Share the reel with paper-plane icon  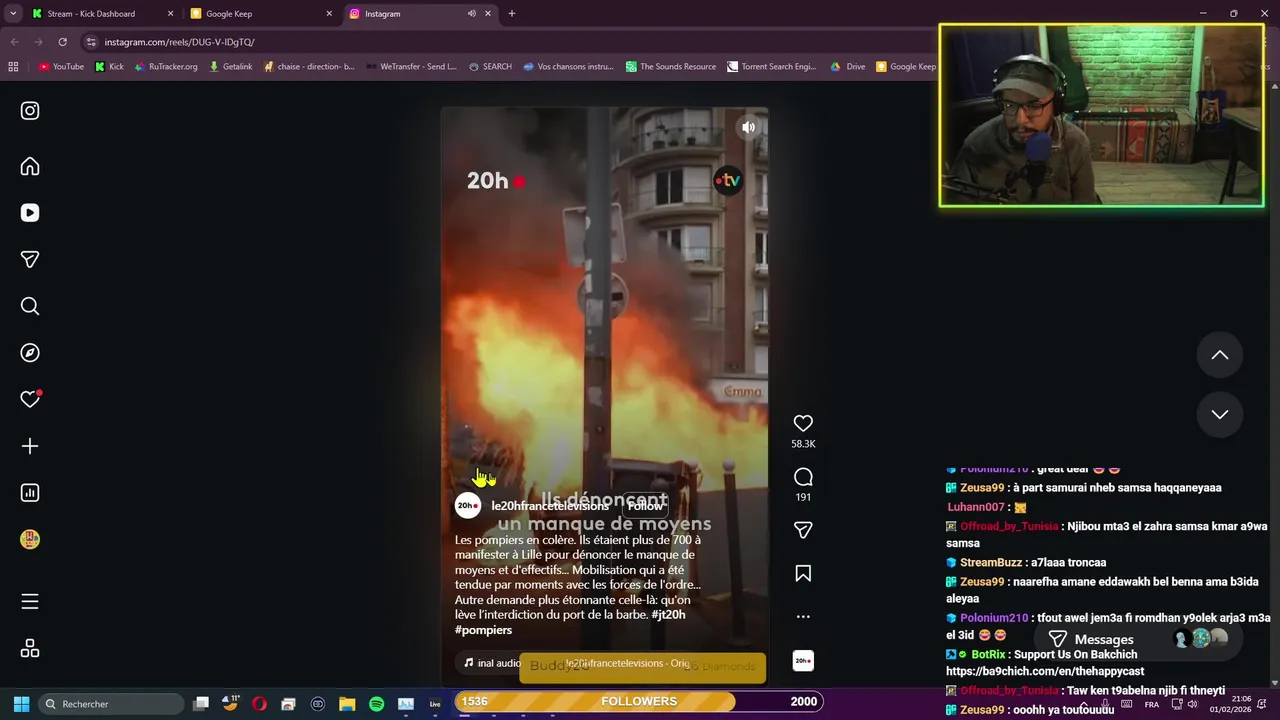click(803, 530)
